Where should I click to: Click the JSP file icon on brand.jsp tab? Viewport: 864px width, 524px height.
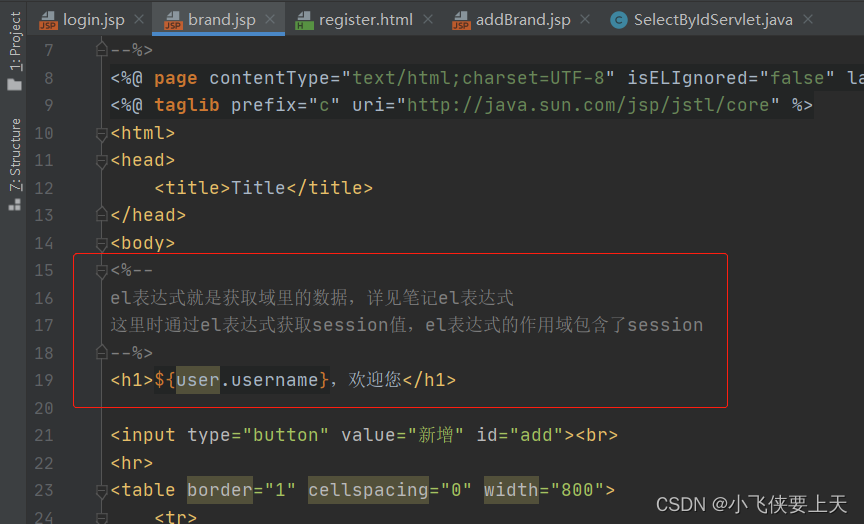click(173, 20)
